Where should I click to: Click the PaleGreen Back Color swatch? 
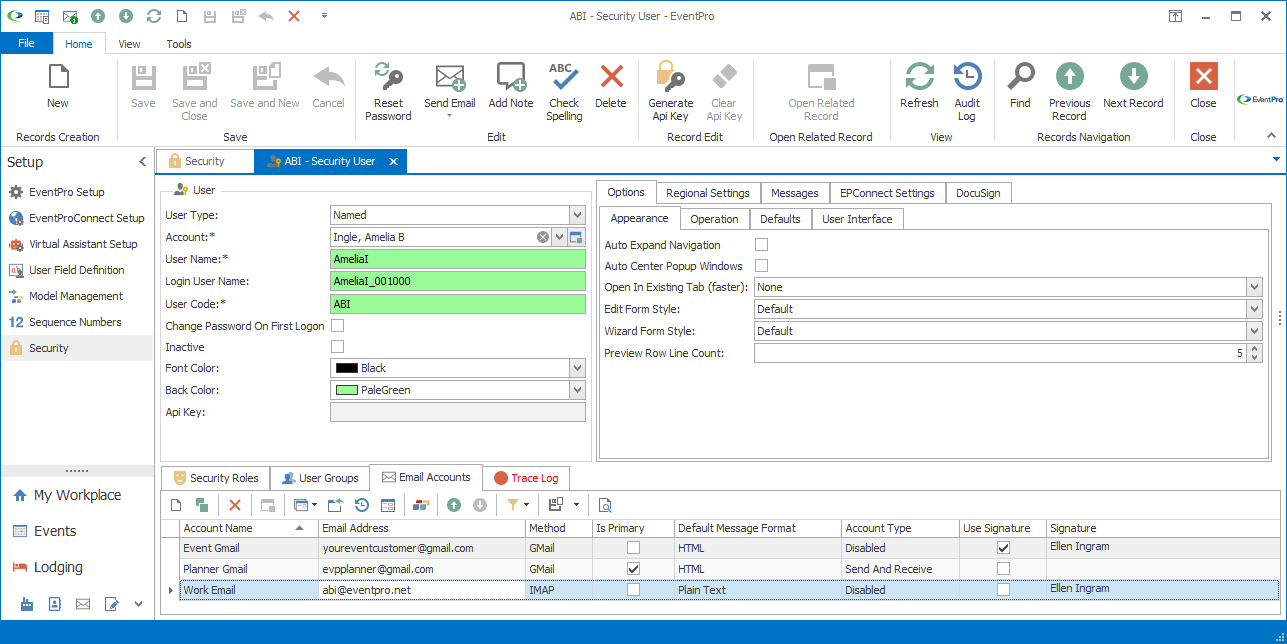click(x=346, y=390)
